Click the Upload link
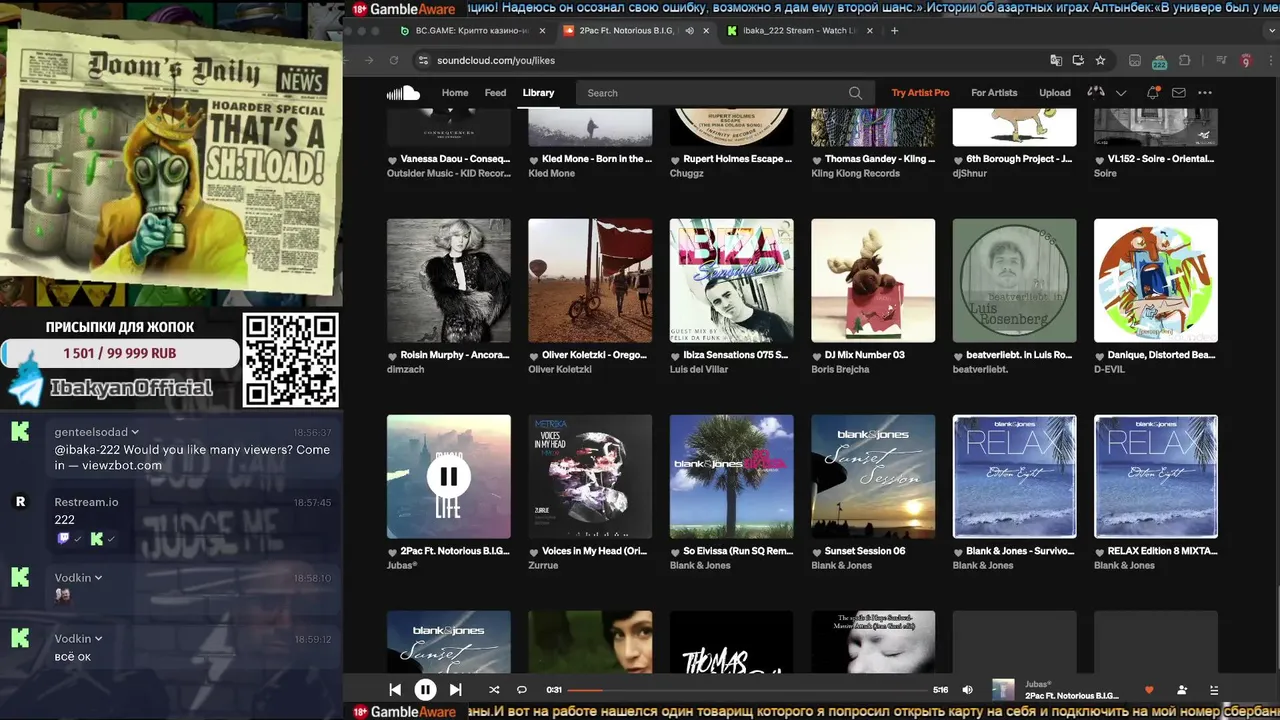The width and height of the screenshot is (1280, 720). click(1055, 93)
